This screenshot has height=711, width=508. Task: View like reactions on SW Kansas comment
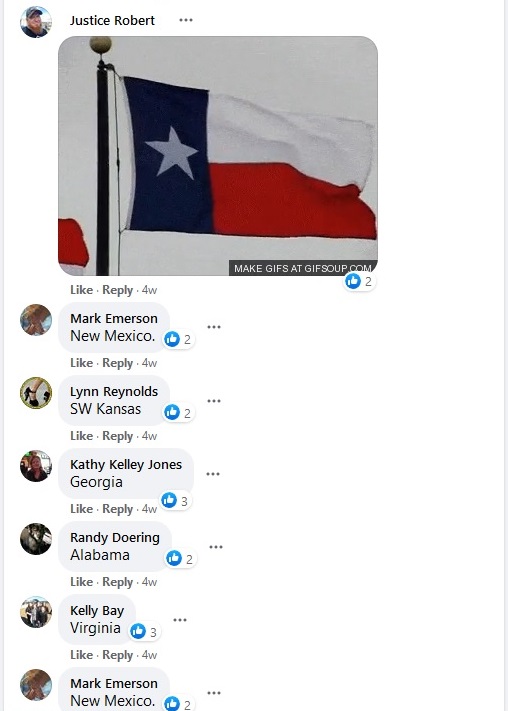179,413
